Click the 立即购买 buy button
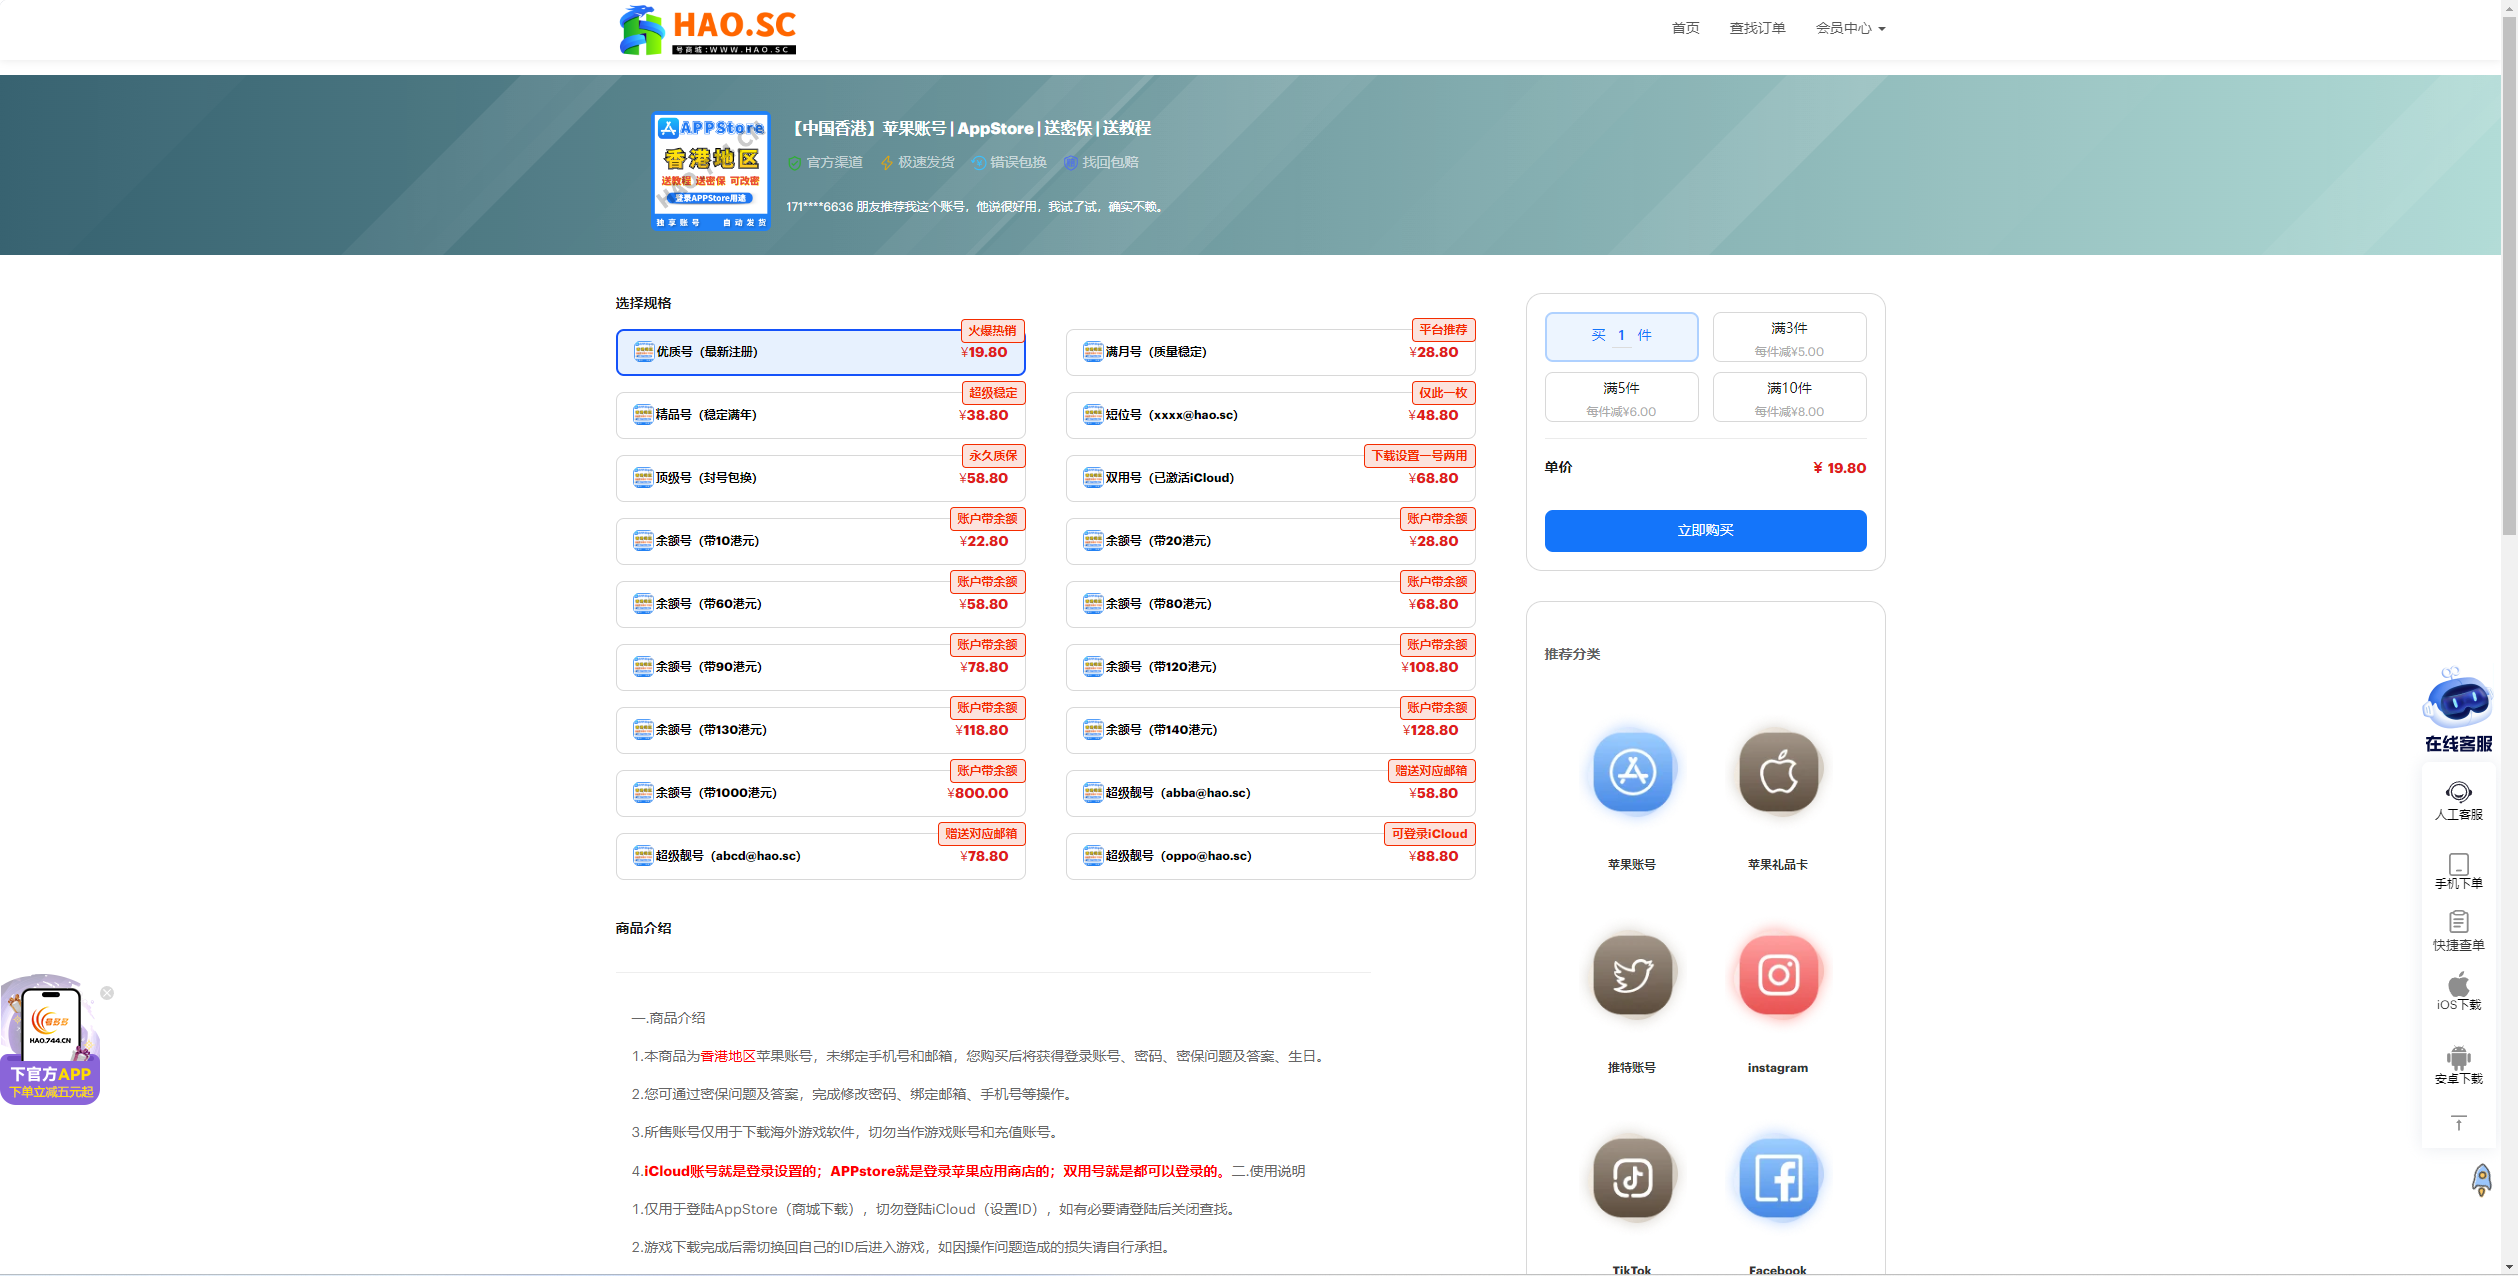Image resolution: width=2518 pixels, height=1276 pixels. 1705,531
